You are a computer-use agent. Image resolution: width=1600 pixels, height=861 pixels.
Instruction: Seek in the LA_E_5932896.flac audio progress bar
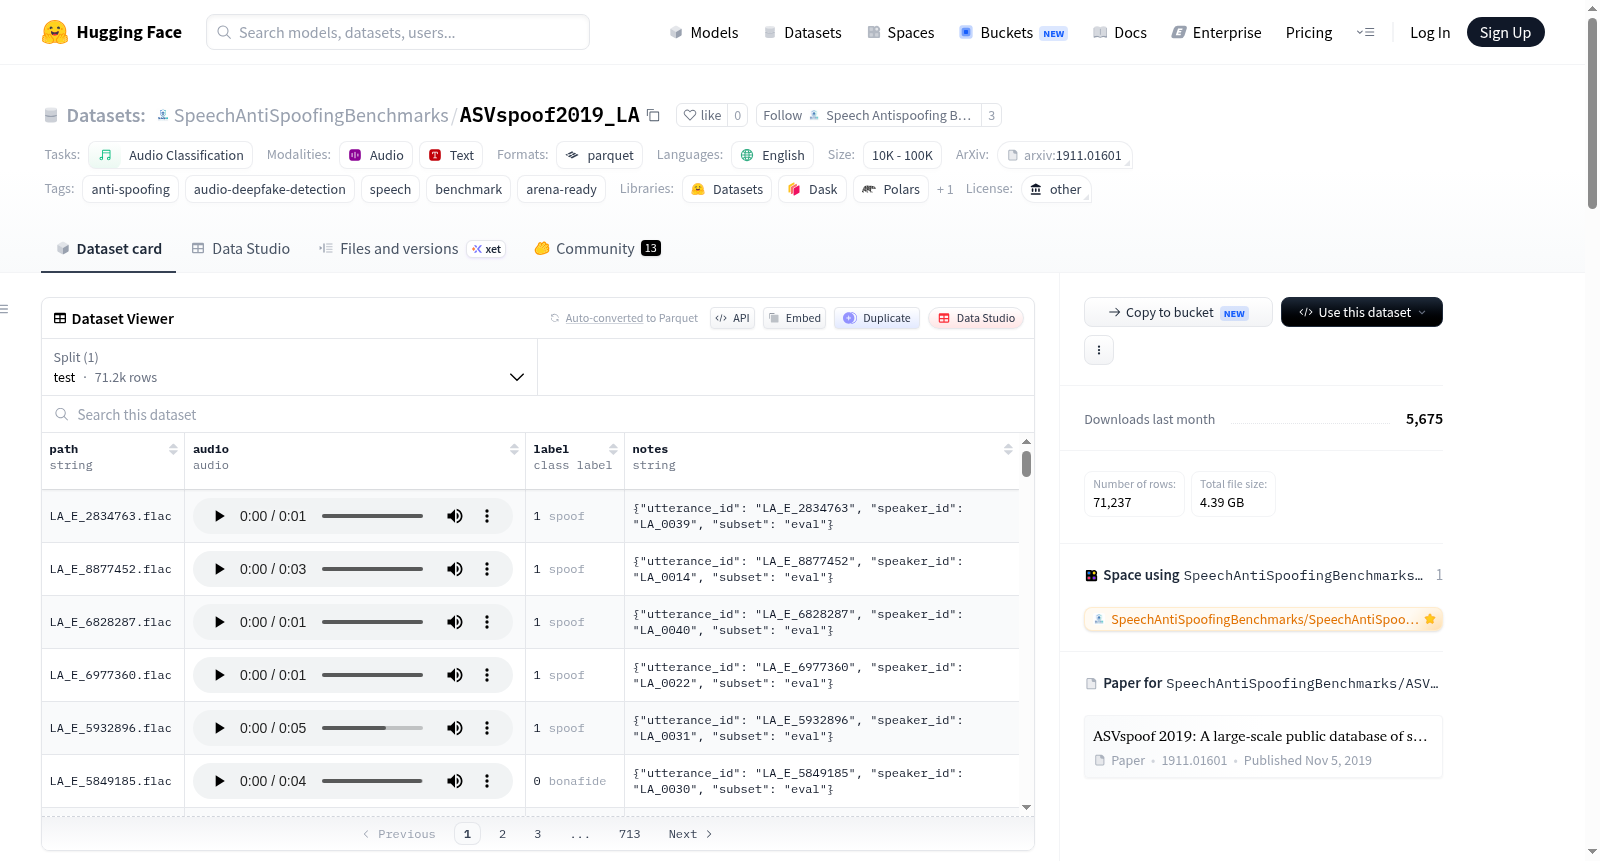click(x=372, y=728)
